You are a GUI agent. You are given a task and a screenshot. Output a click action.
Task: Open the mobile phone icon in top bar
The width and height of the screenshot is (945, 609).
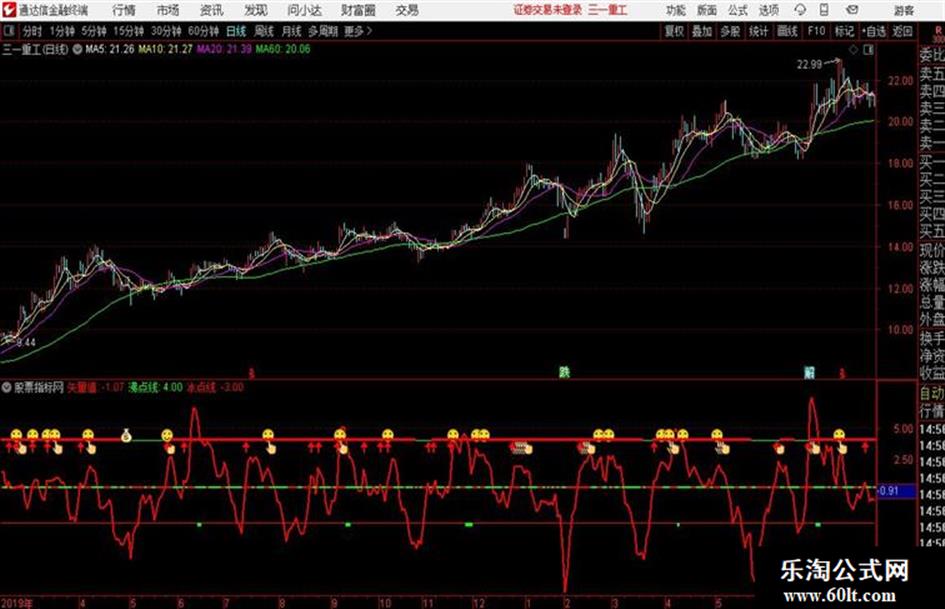pos(824,10)
